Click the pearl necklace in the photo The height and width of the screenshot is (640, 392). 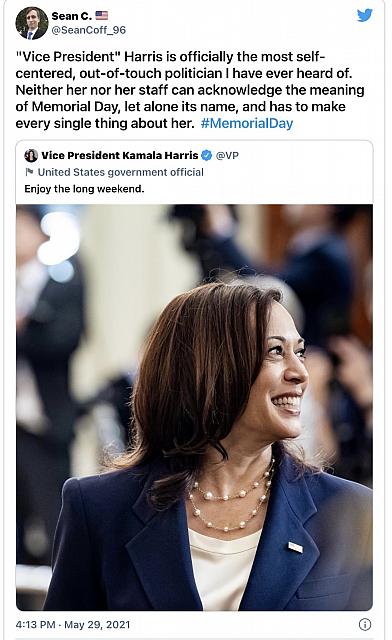[x=231, y=498]
